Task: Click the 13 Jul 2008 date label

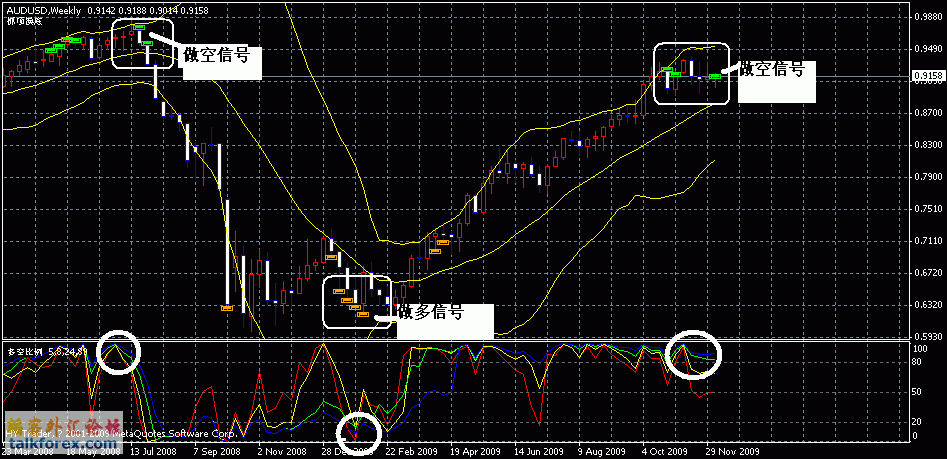Action: [153, 451]
